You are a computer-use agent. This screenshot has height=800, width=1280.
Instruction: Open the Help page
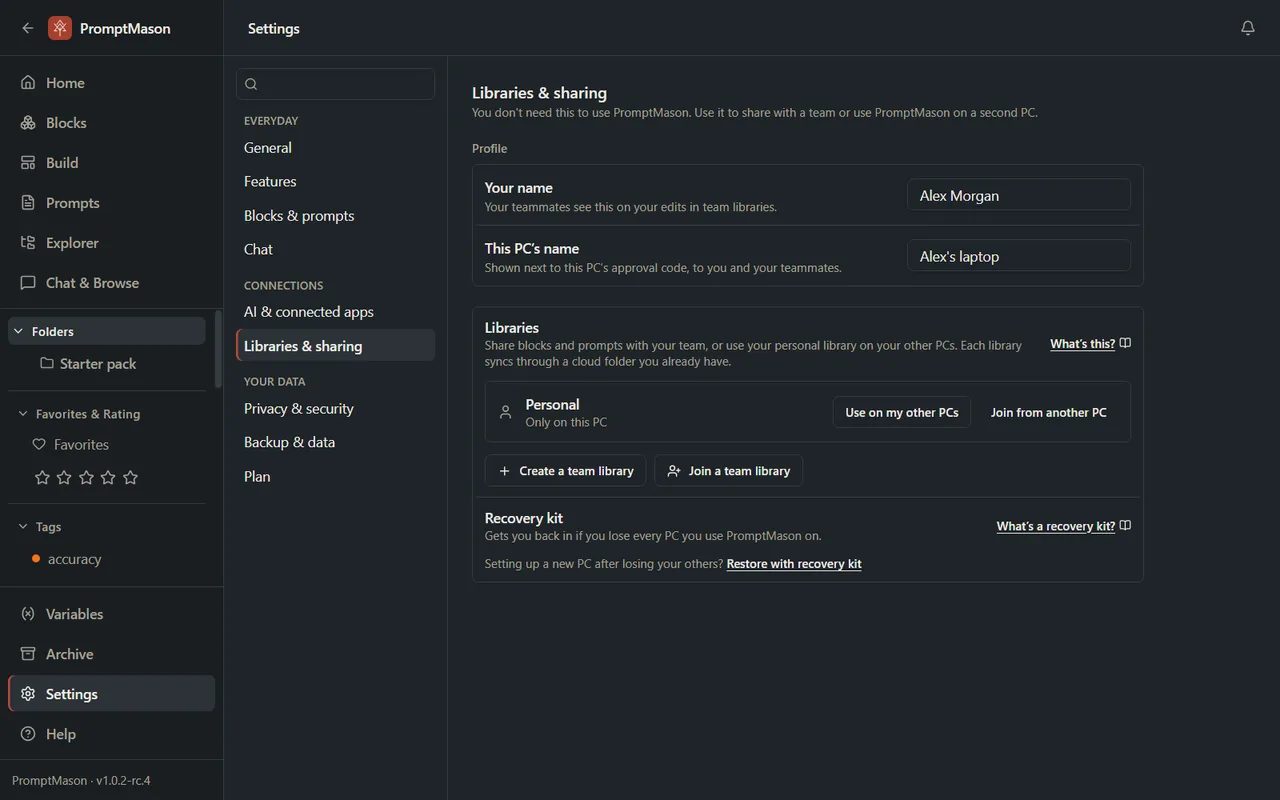(111, 734)
